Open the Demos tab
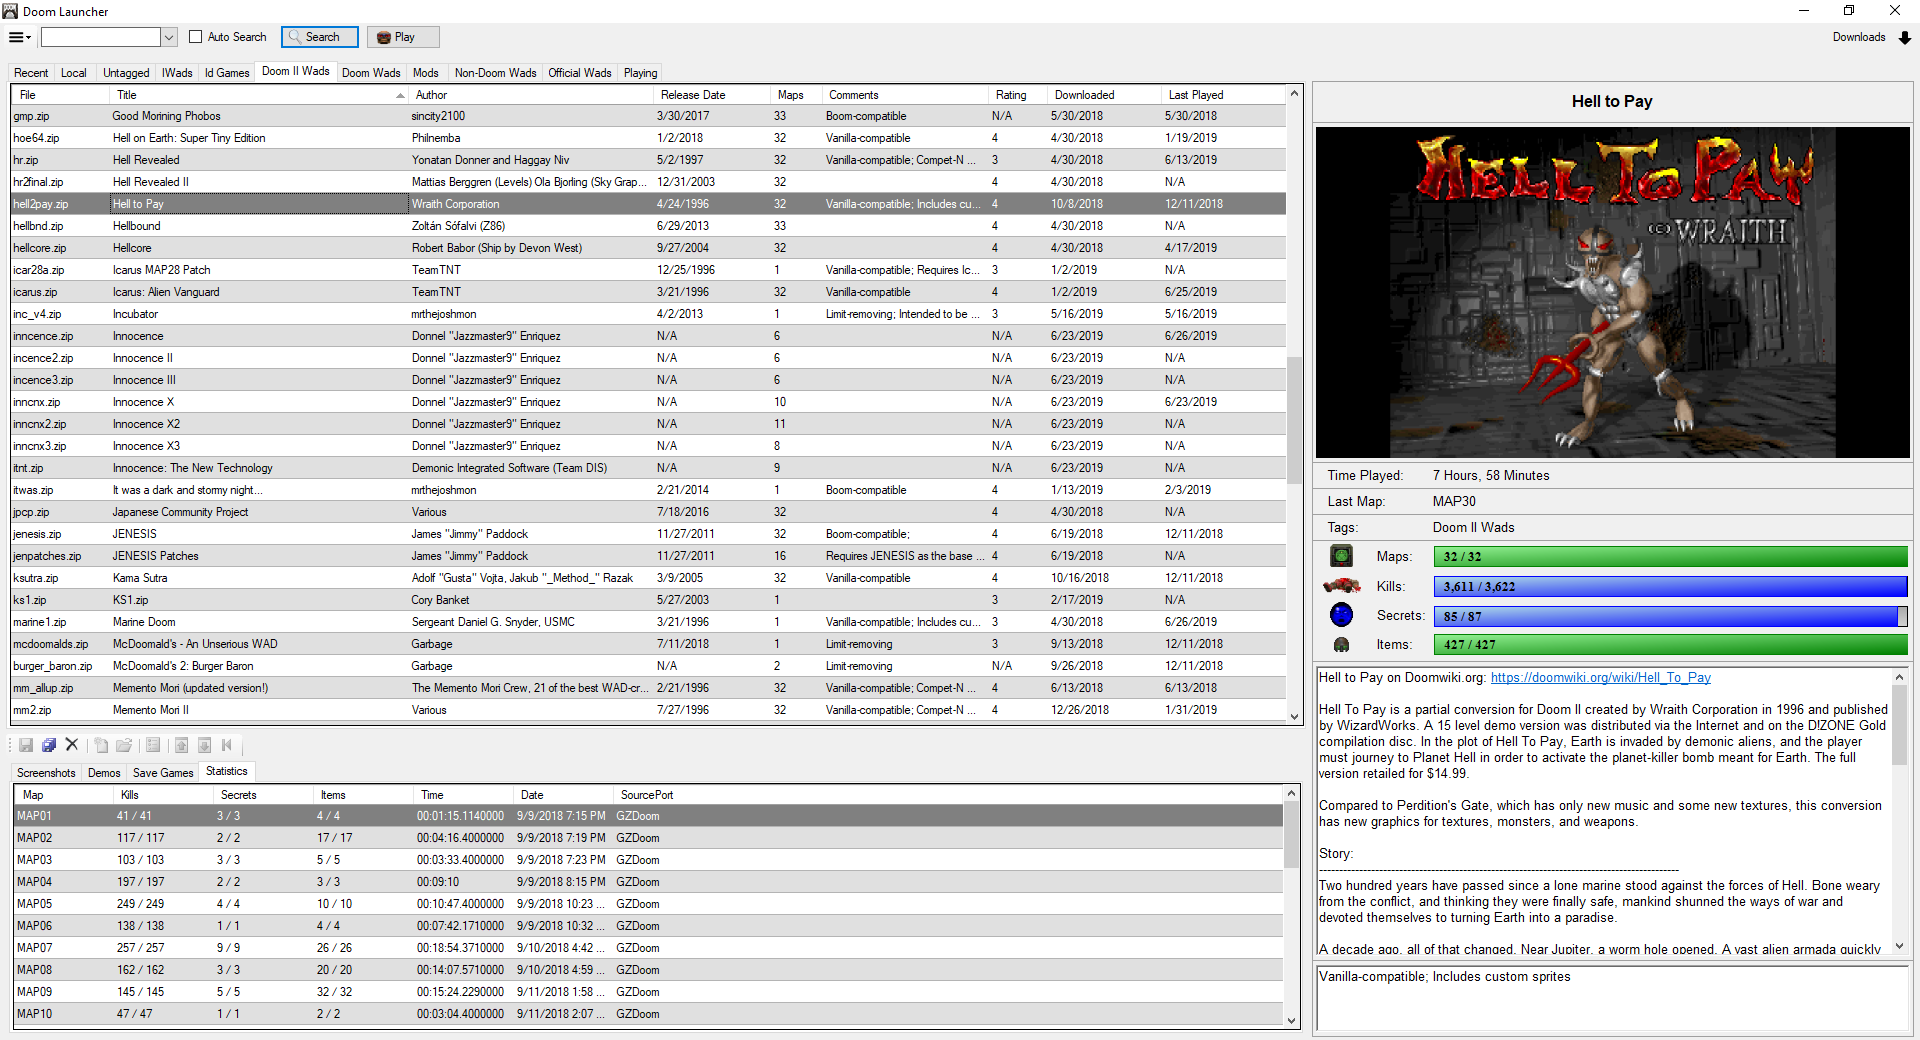This screenshot has height=1040, width=1920. point(104,773)
